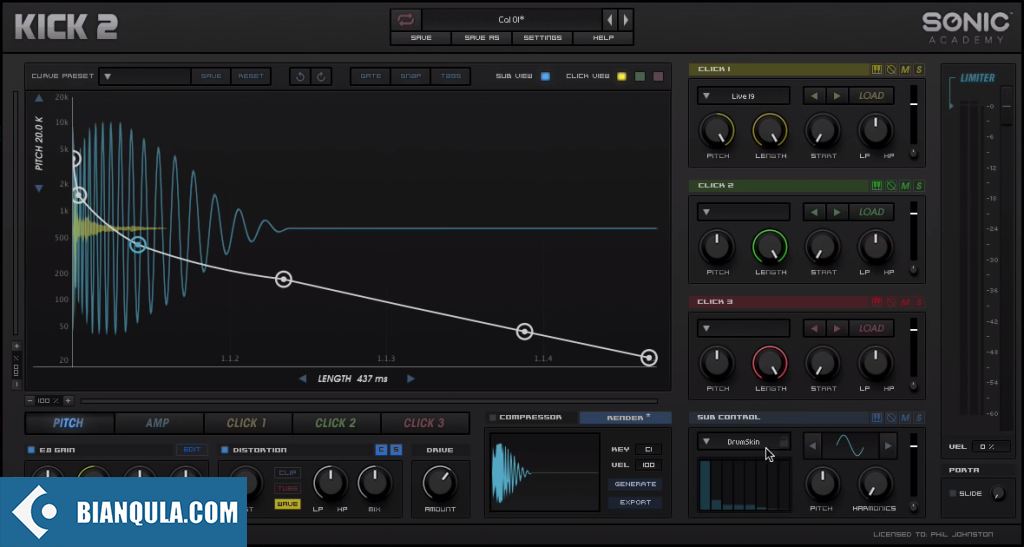Mute Sub Control with M icon

(x=905, y=418)
